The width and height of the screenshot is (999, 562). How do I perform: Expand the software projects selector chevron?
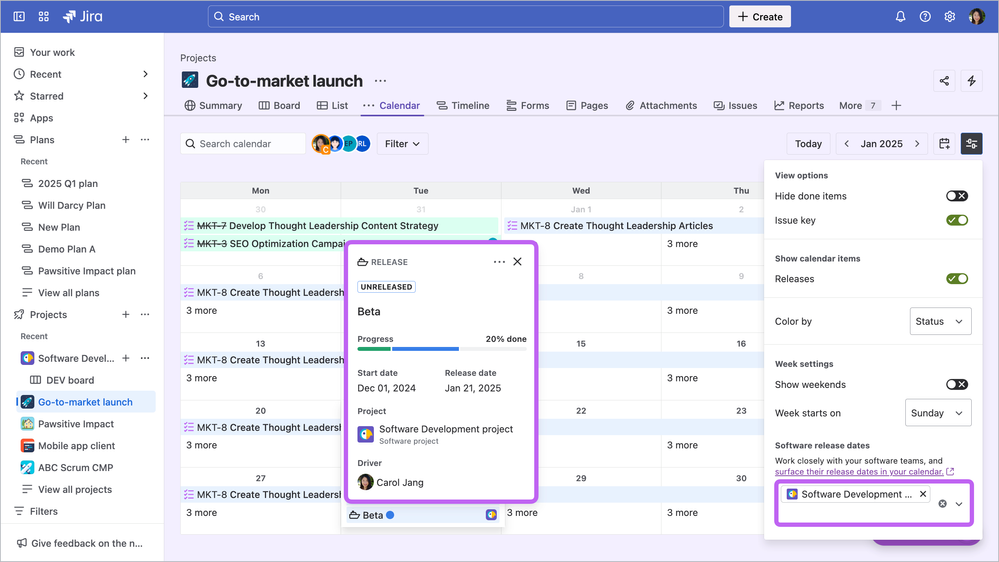point(959,503)
